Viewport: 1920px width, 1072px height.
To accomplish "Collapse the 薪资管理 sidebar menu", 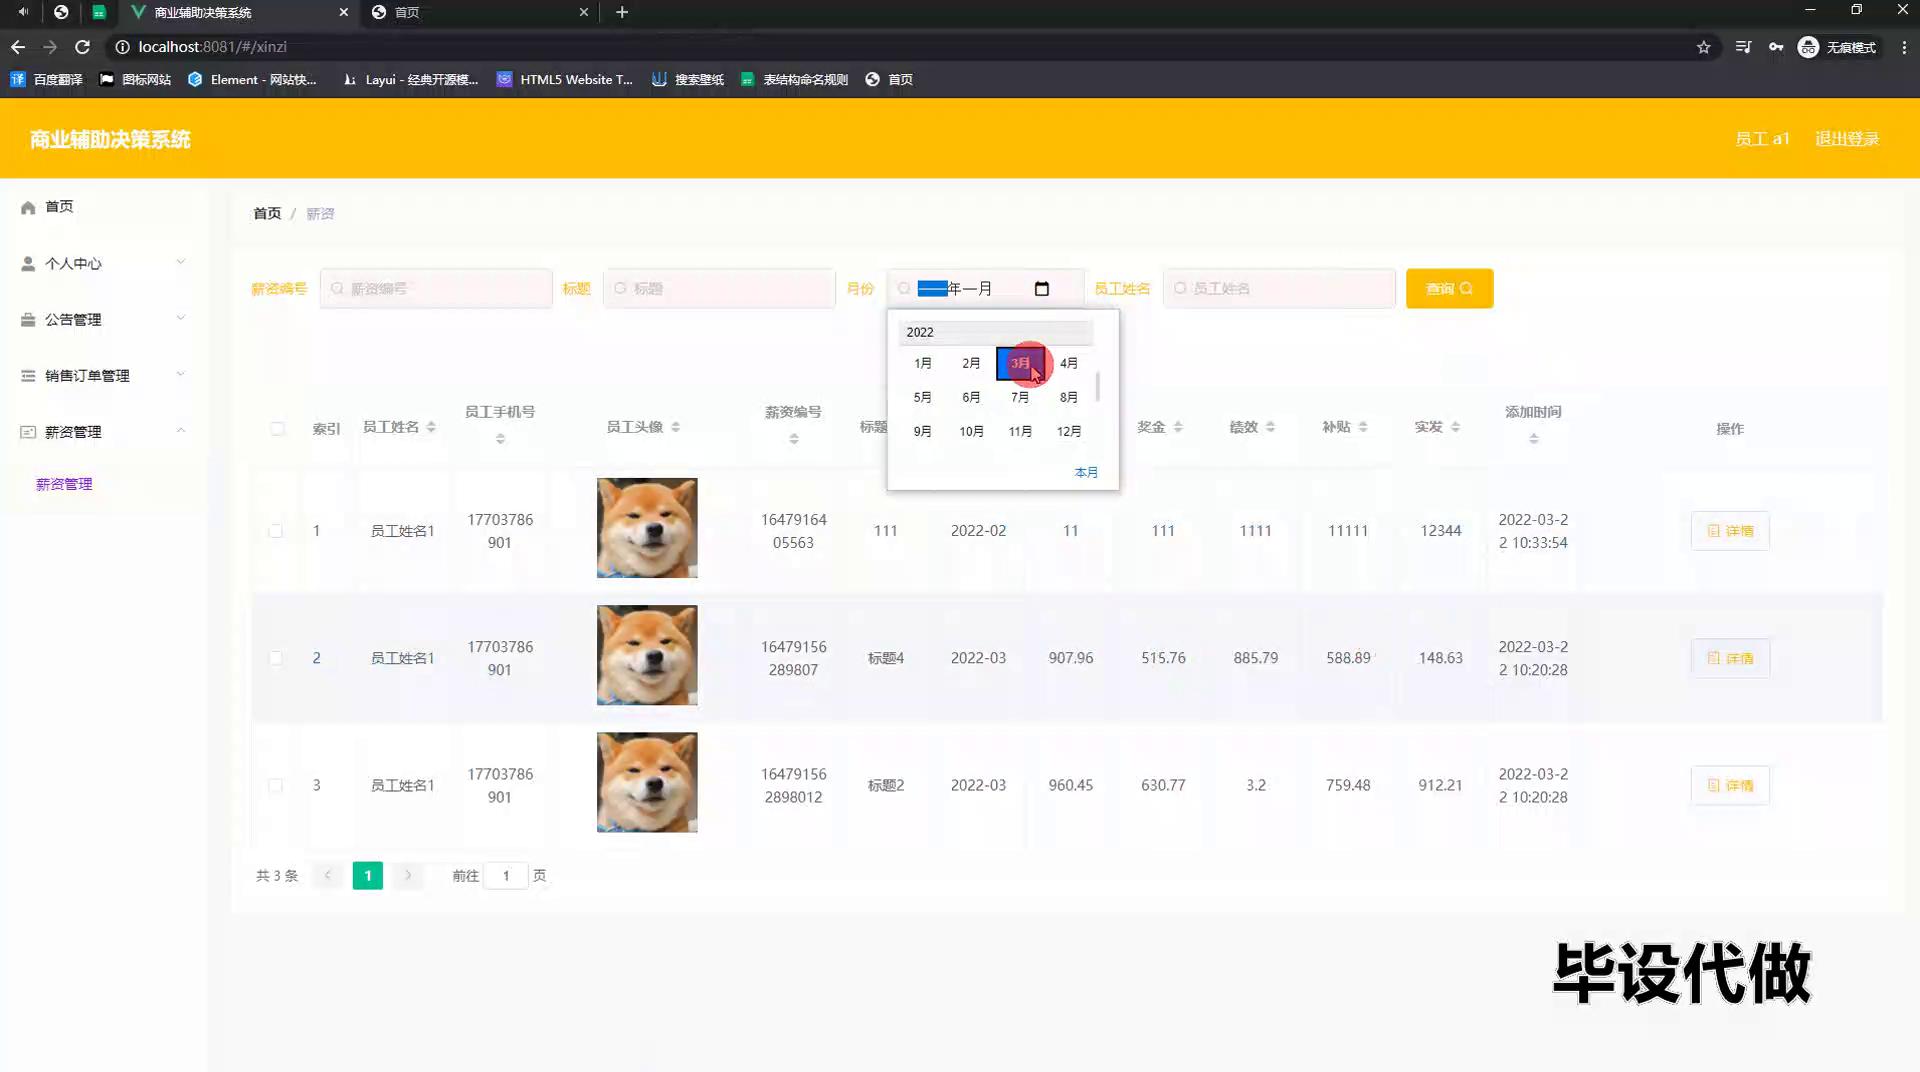I will pyautogui.click(x=102, y=432).
